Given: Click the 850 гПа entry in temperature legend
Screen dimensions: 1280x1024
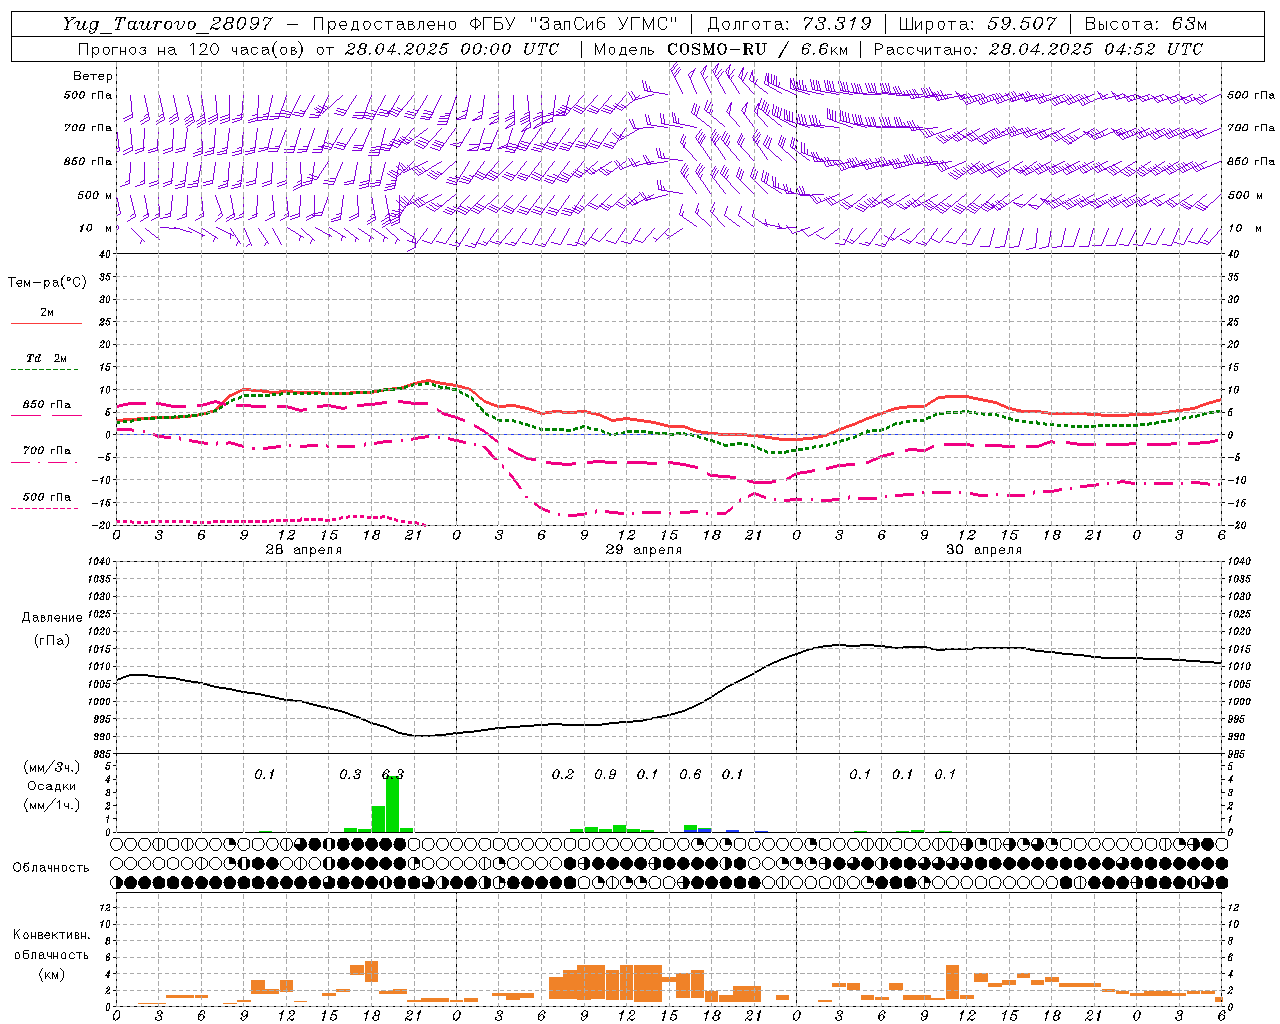Looking at the screenshot, I should coord(47,405).
